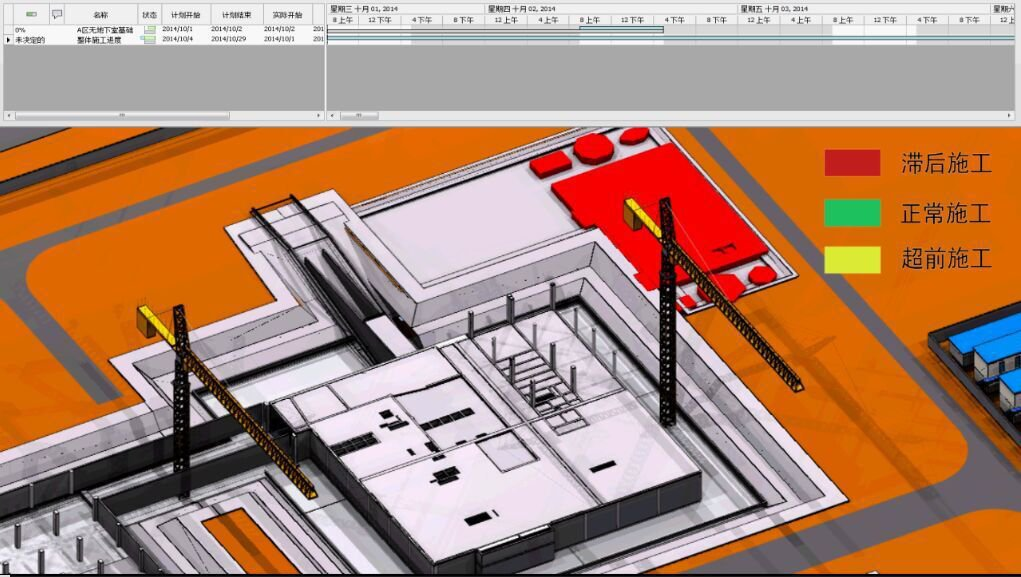Click the 星期三 十月 01, 2014 date header
The image size is (1021, 577).
[364, 9]
